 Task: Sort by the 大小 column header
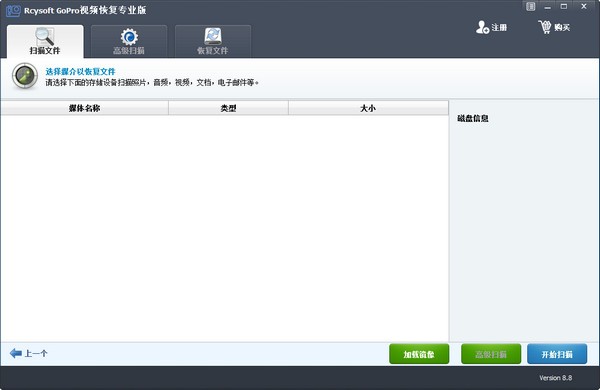coord(368,108)
